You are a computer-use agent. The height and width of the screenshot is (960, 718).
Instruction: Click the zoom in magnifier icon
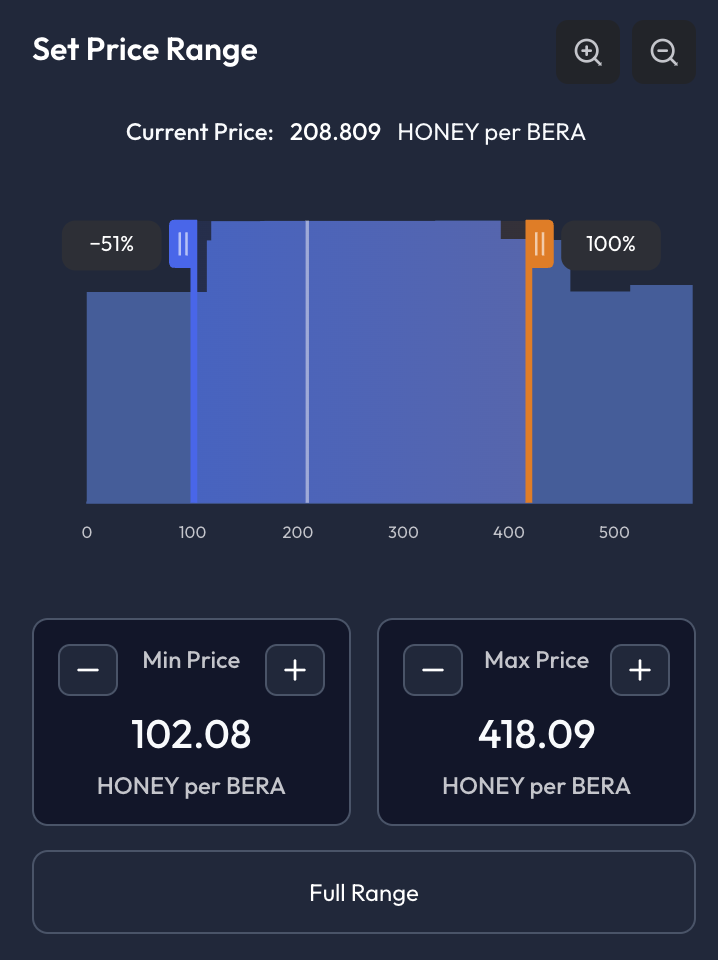[x=588, y=52]
